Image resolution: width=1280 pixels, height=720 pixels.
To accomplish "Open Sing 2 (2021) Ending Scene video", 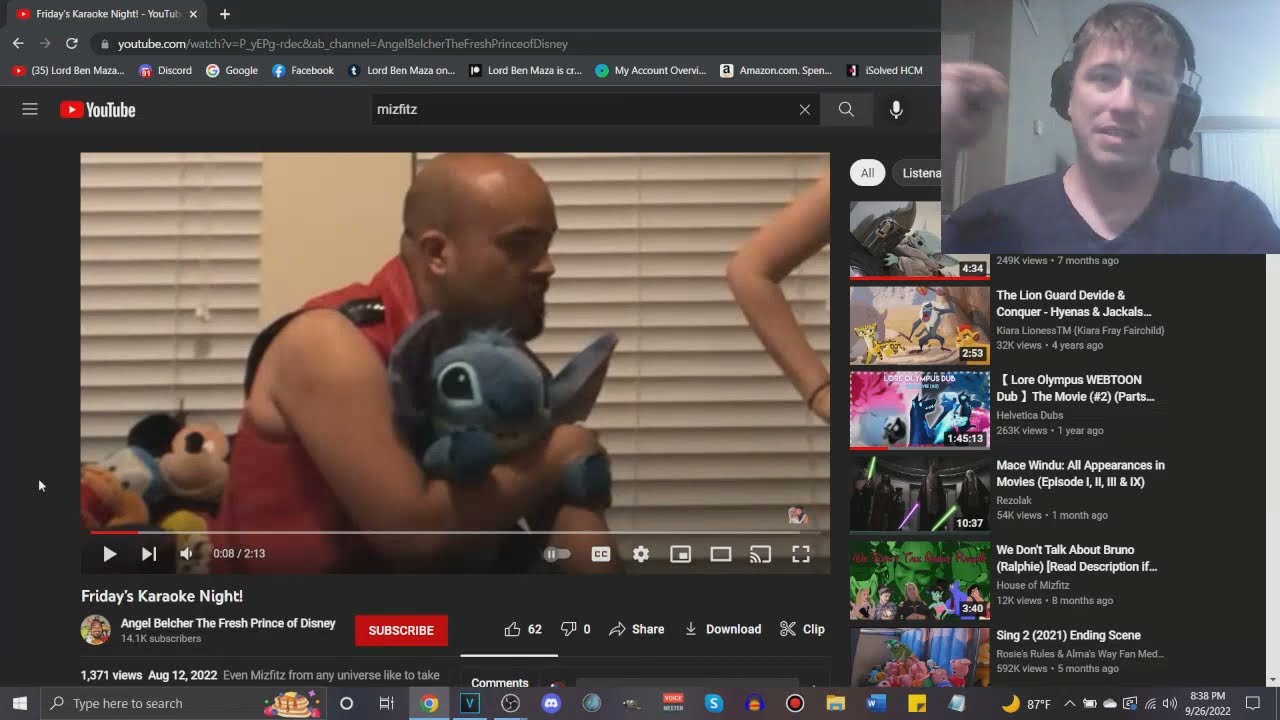I will pos(1068,635).
